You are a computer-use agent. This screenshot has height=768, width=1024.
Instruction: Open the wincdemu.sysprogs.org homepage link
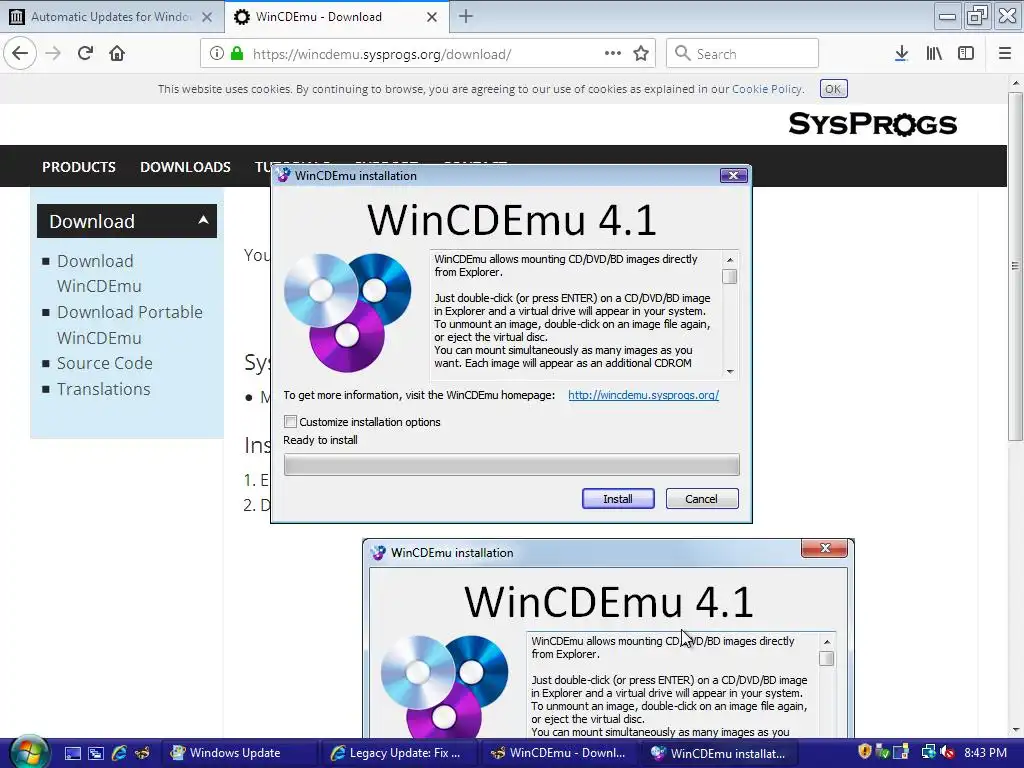tap(643, 395)
